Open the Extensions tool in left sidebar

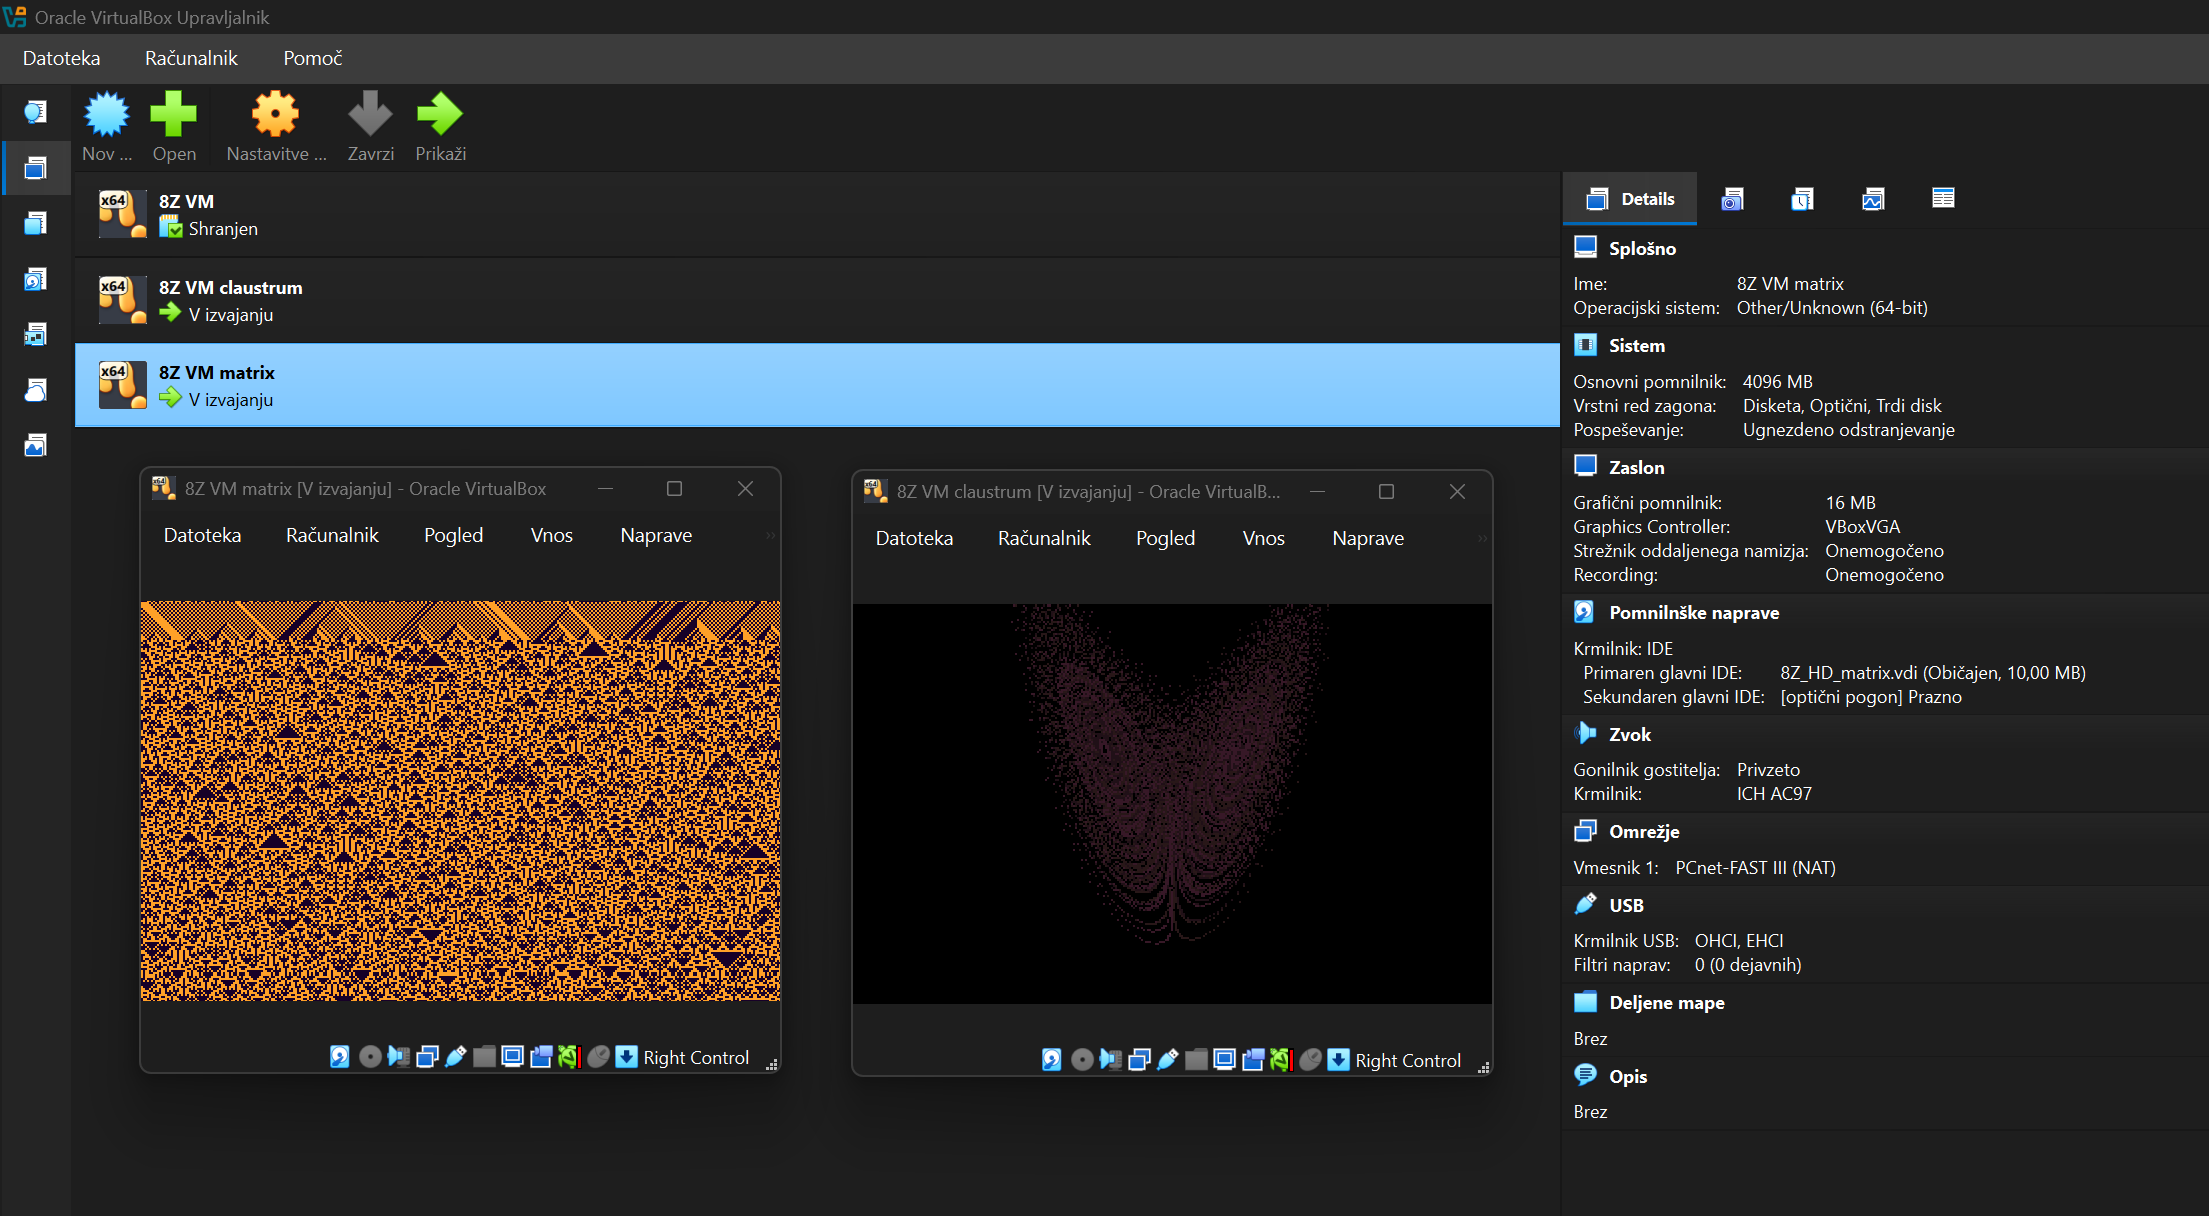[35, 223]
